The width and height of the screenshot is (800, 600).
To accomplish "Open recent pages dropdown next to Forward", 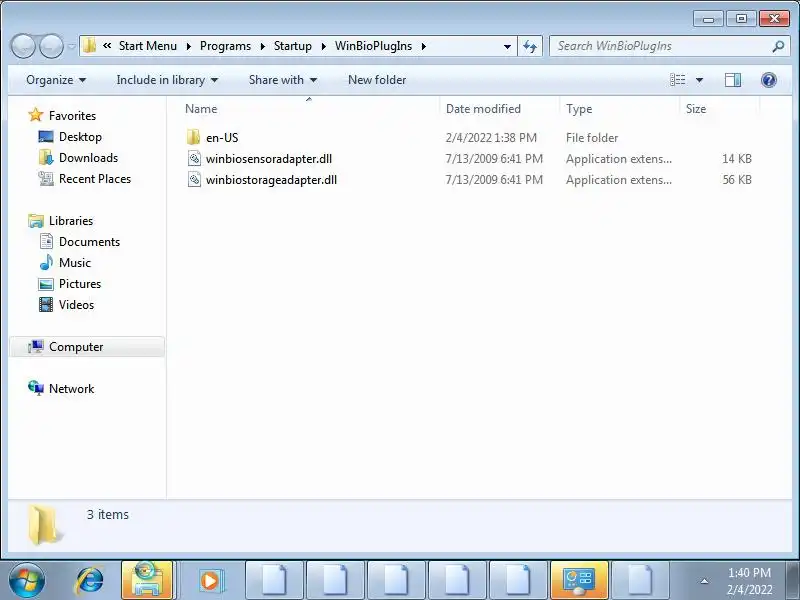I will pos(71,46).
